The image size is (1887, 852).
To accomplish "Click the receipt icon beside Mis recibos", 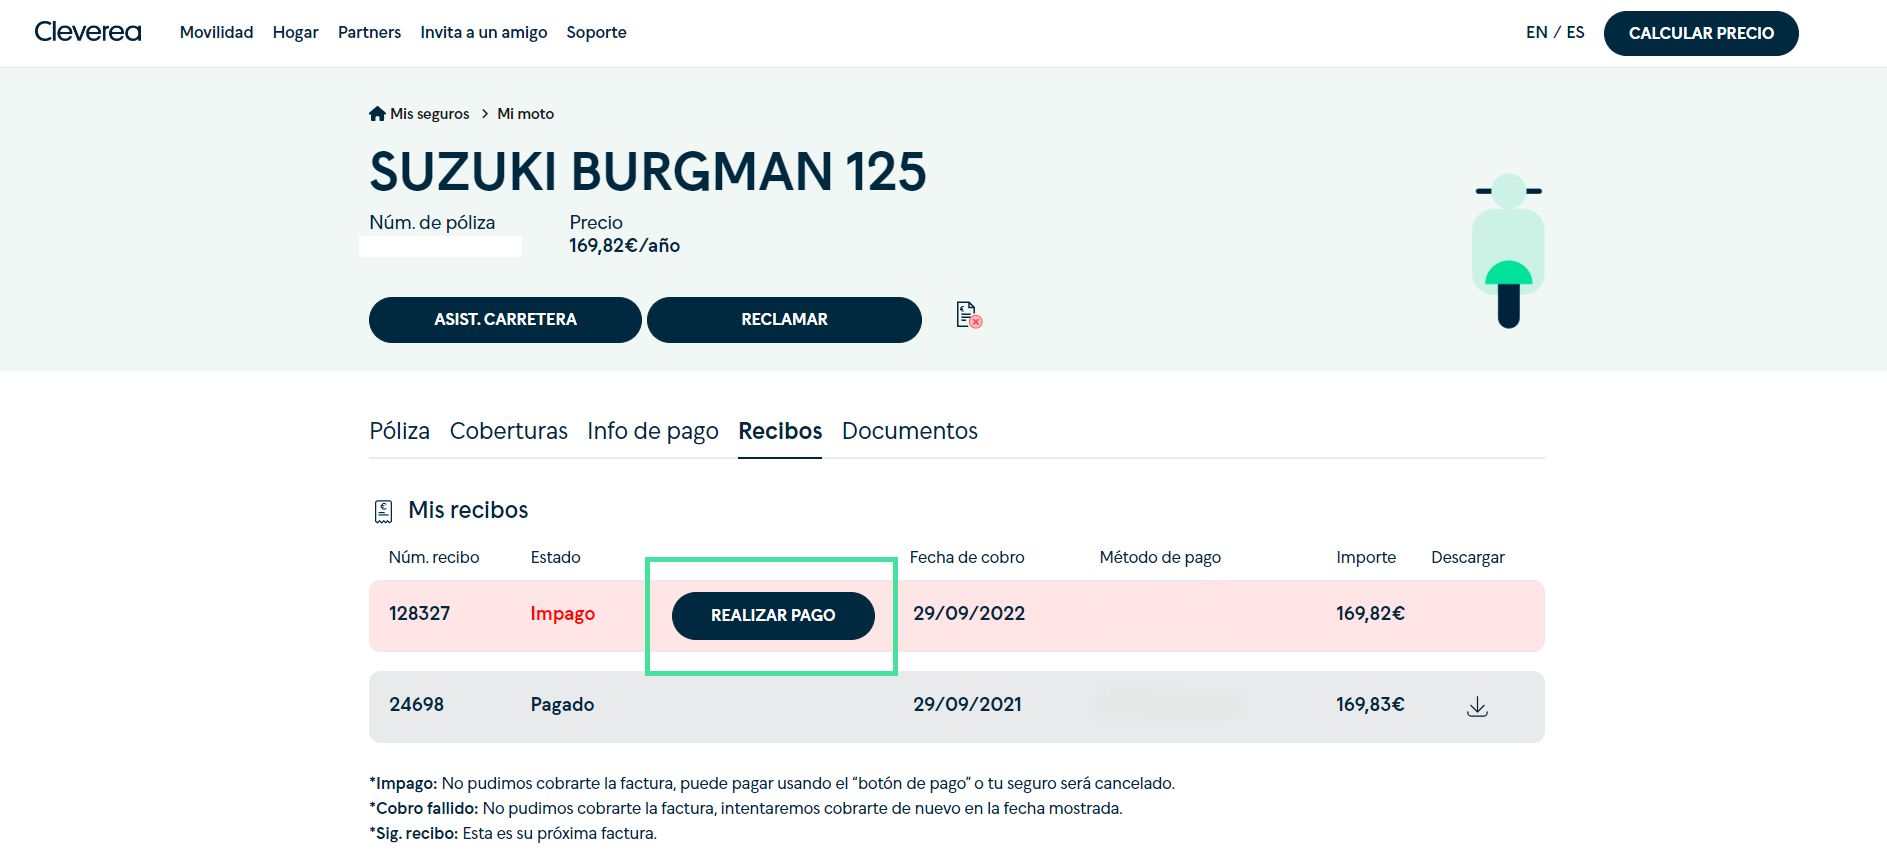I will pyautogui.click(x=383, y=511).
